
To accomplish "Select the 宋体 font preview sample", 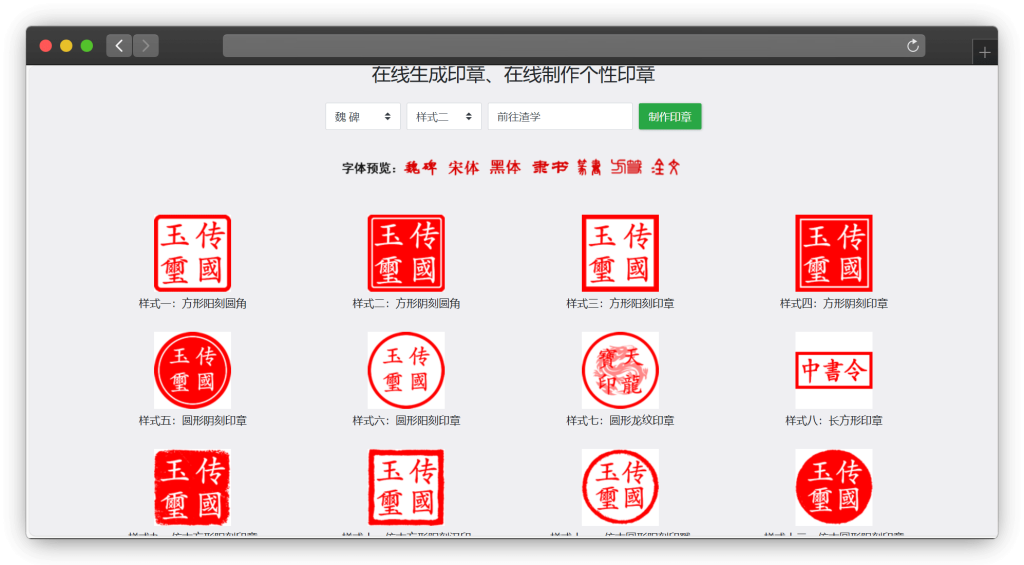I will pos(464,168).
